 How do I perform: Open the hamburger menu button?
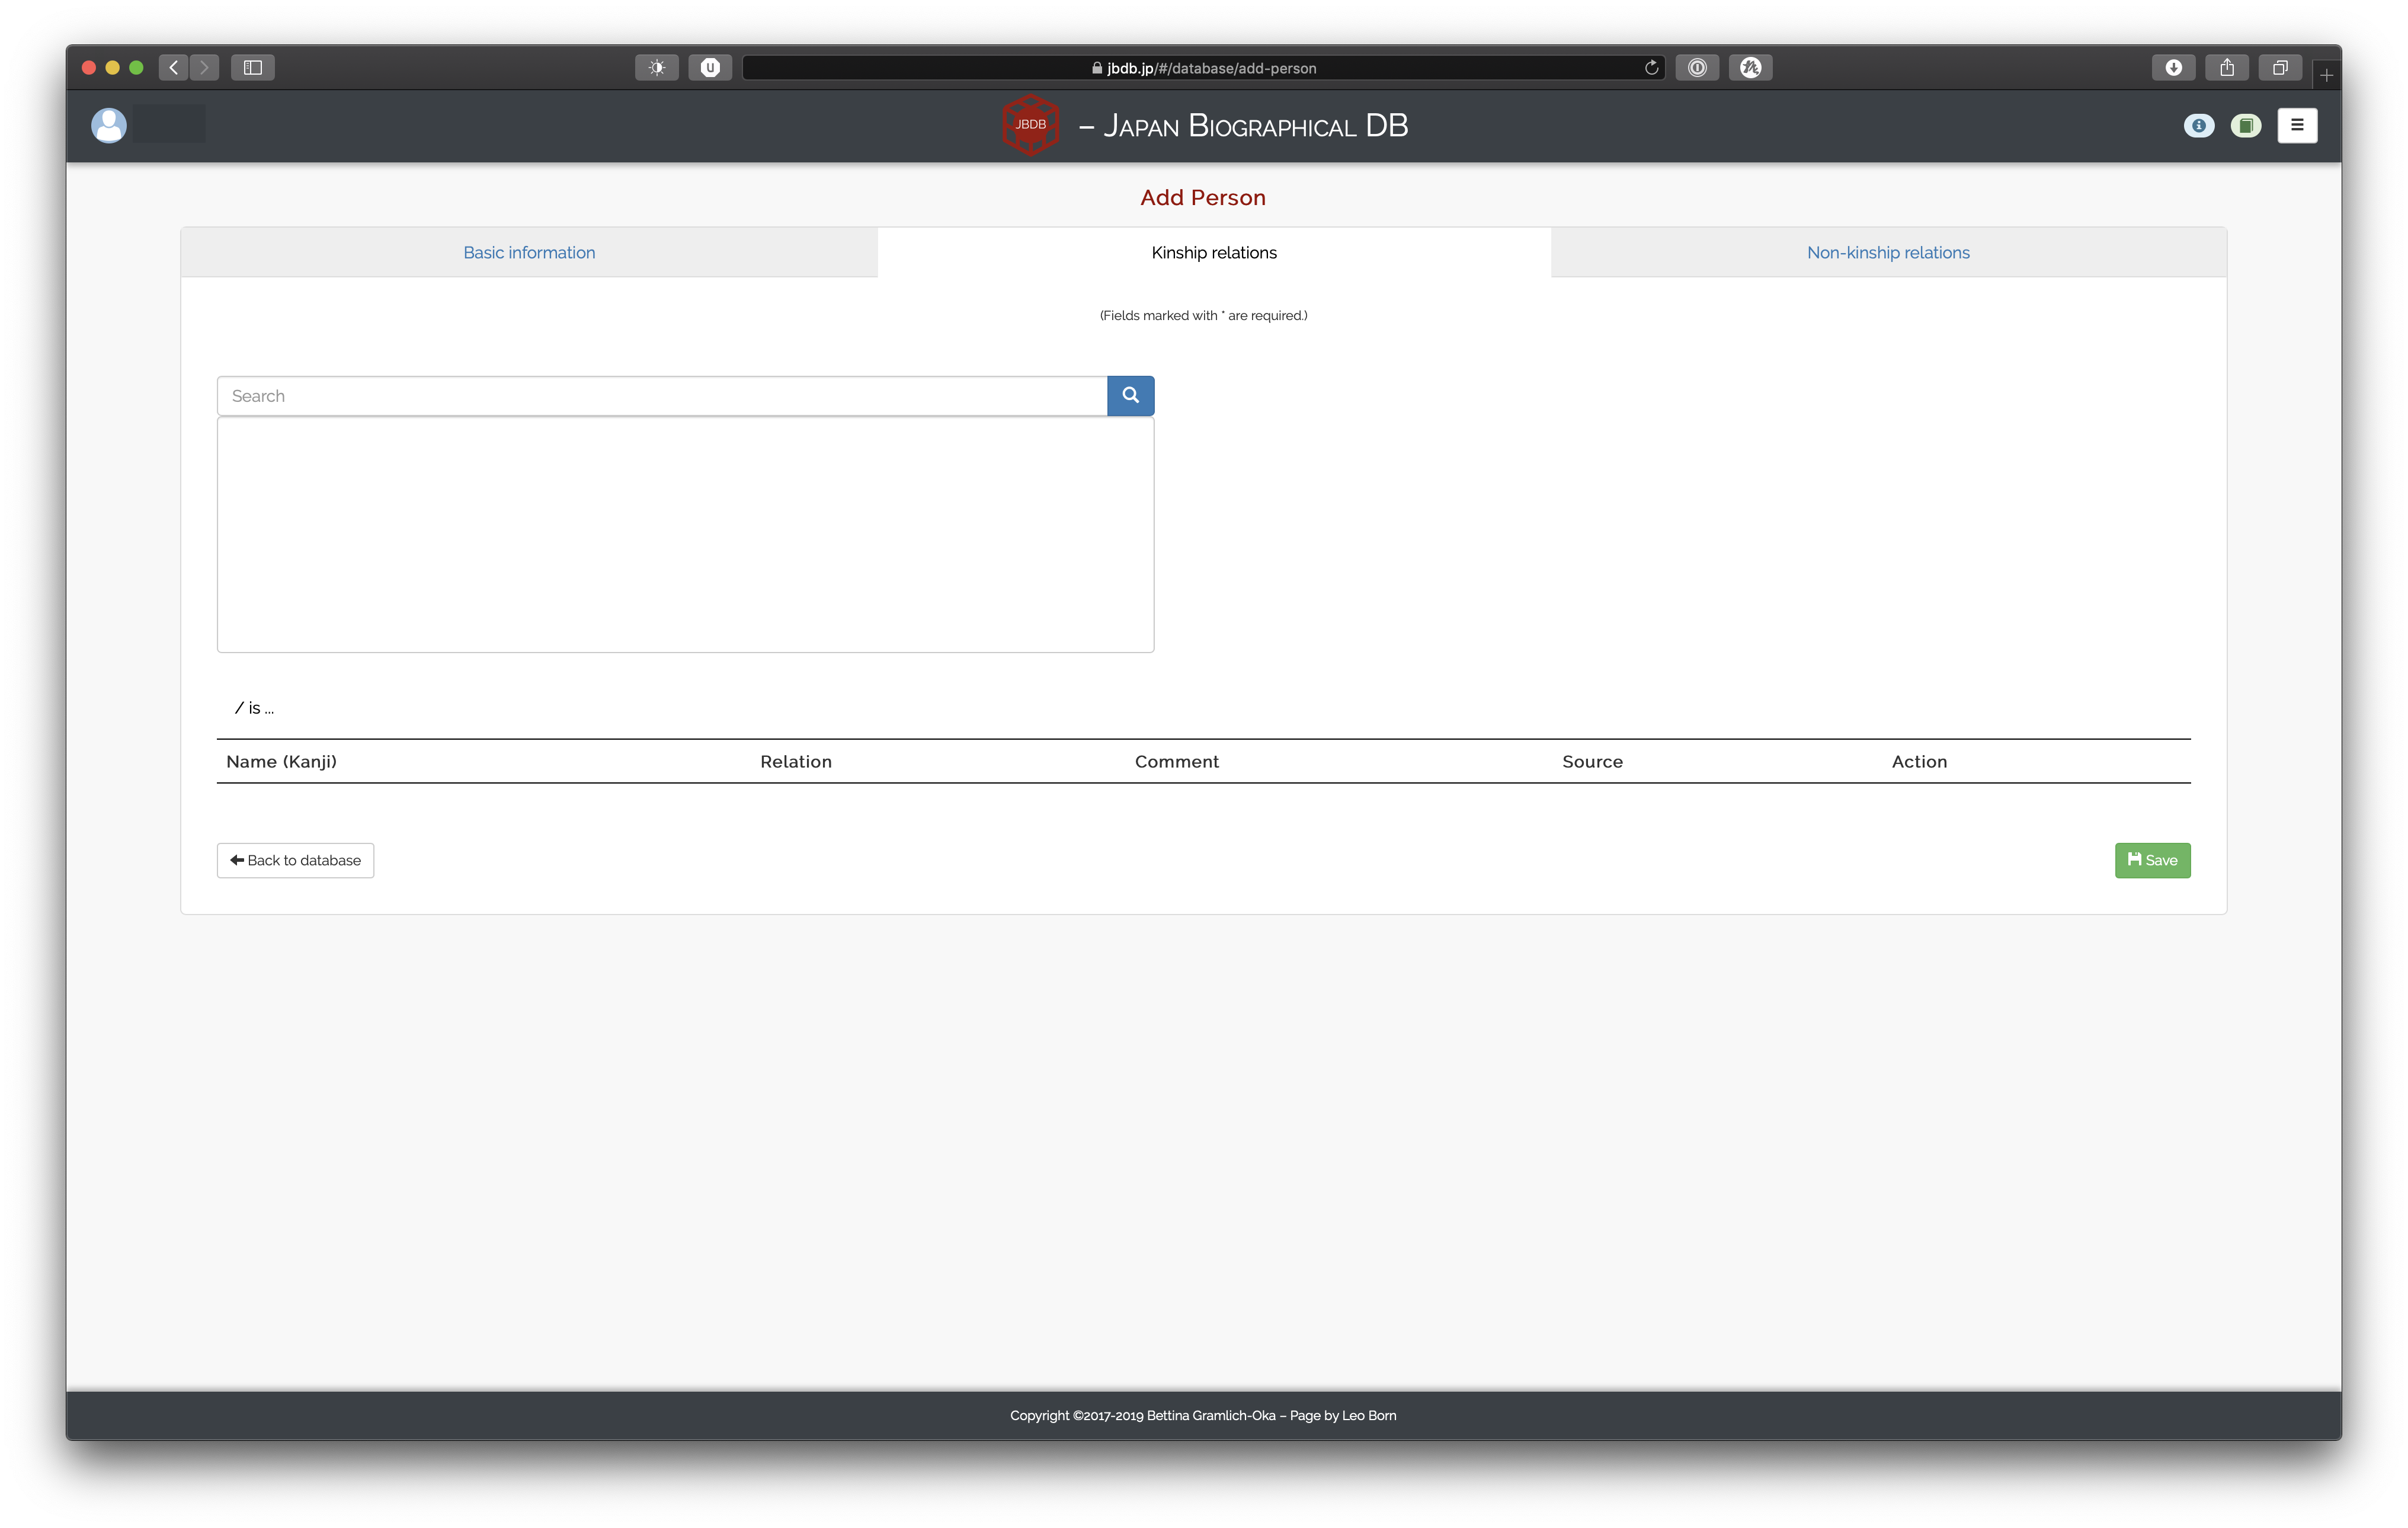(x=2297, y=126)
